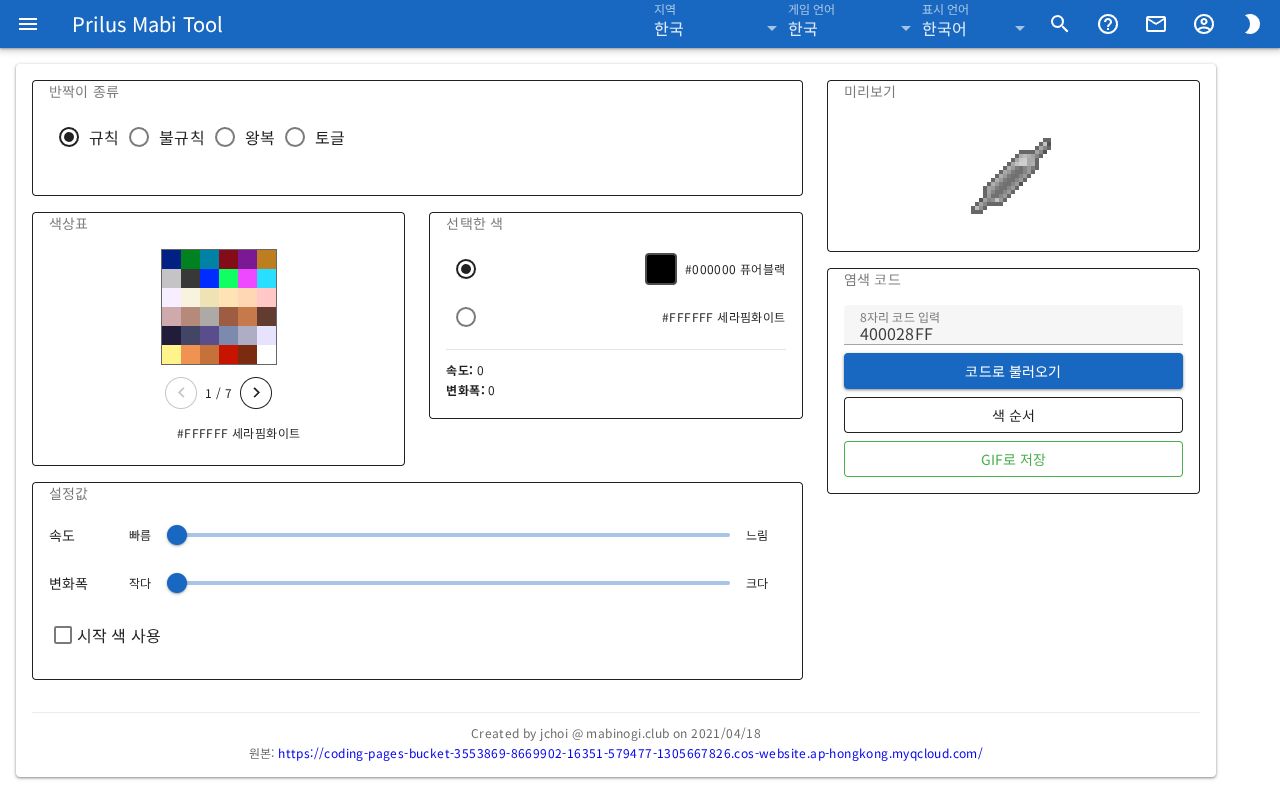
Task: Open the original source hyperlink
Action: [x=630, y=753]
